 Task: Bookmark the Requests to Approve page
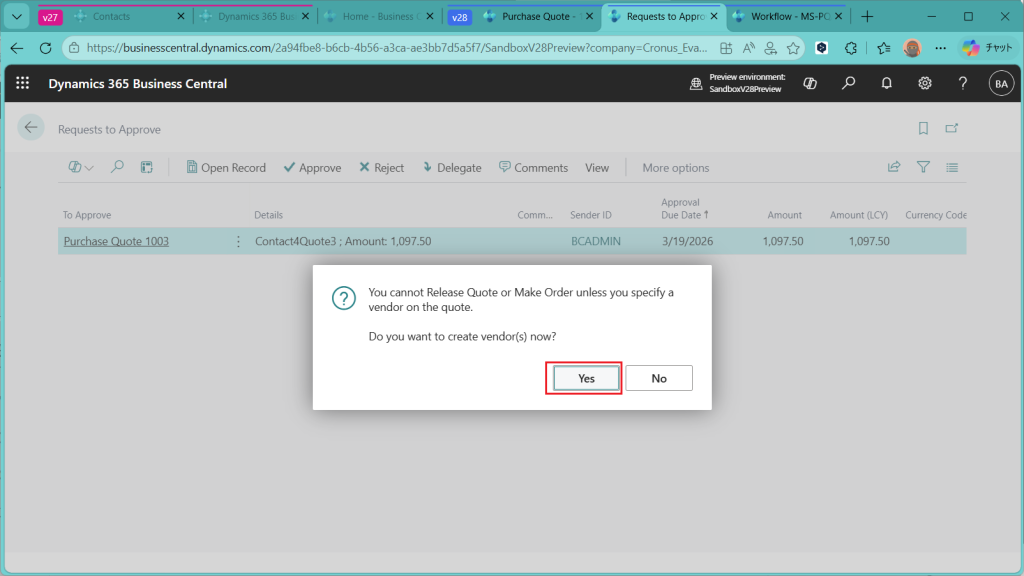(x=923, y=128)
